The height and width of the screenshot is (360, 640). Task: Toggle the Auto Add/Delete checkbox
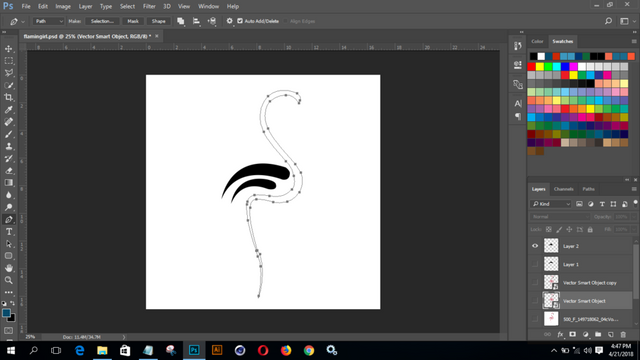240,21
